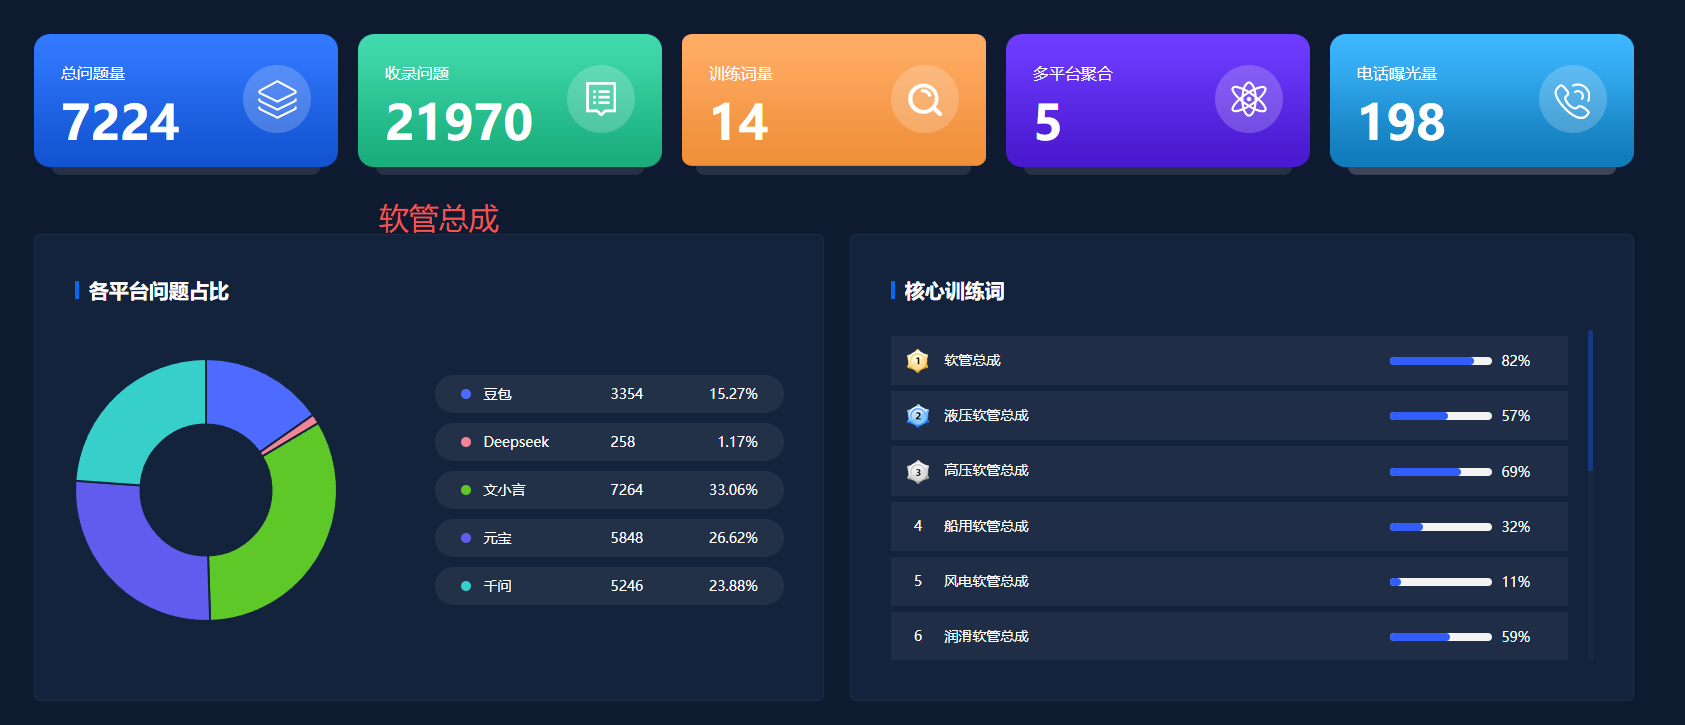
Task: Click the 11% percentage label
Action: (1516, 582)
